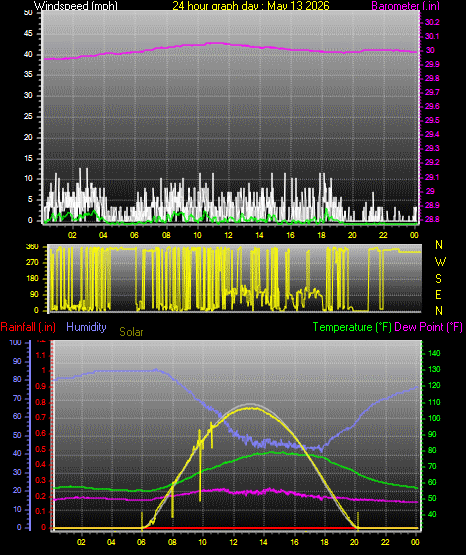Click hour 20 on bottom chart axis
466x555 pixels.
click(x=354, y=542)
